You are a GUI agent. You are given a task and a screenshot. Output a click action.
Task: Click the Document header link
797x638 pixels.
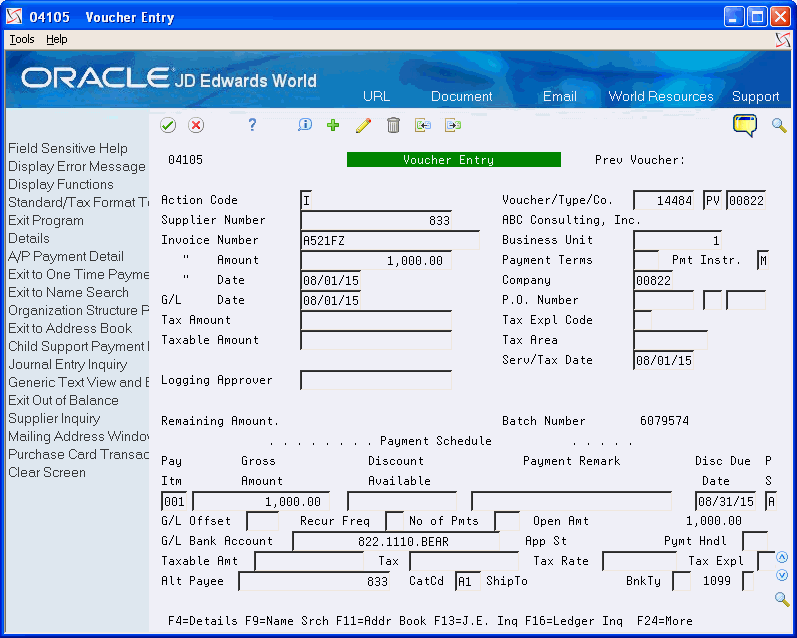(462, 96)
